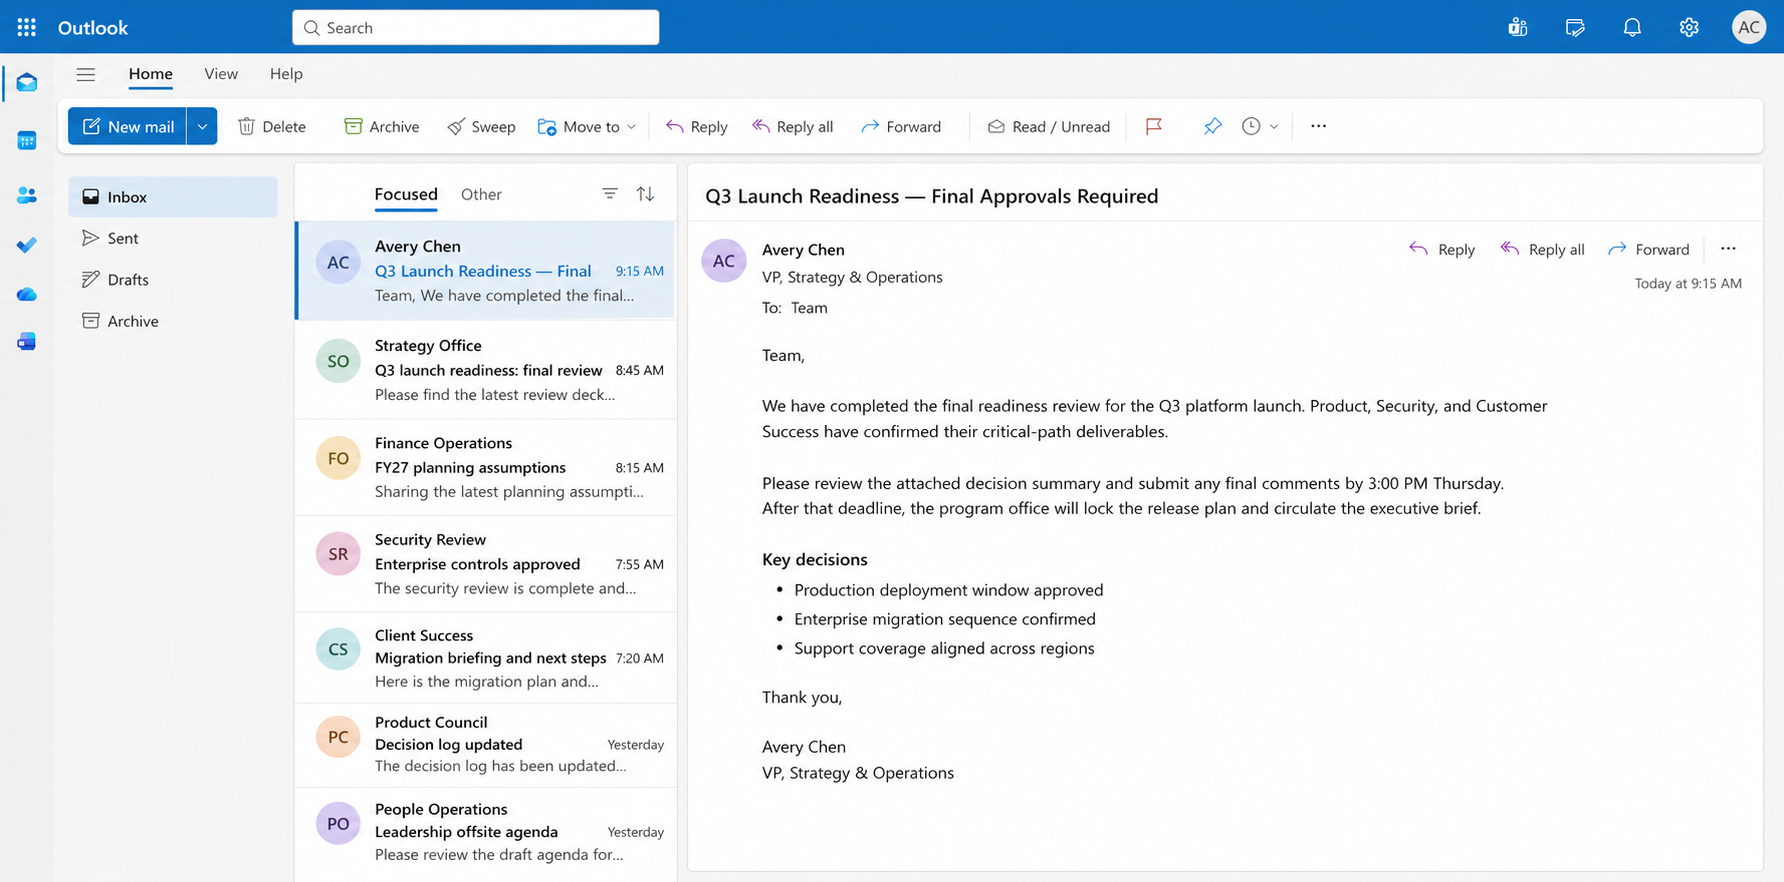Open the app launcher waffle icon

[x=27, y=28]
